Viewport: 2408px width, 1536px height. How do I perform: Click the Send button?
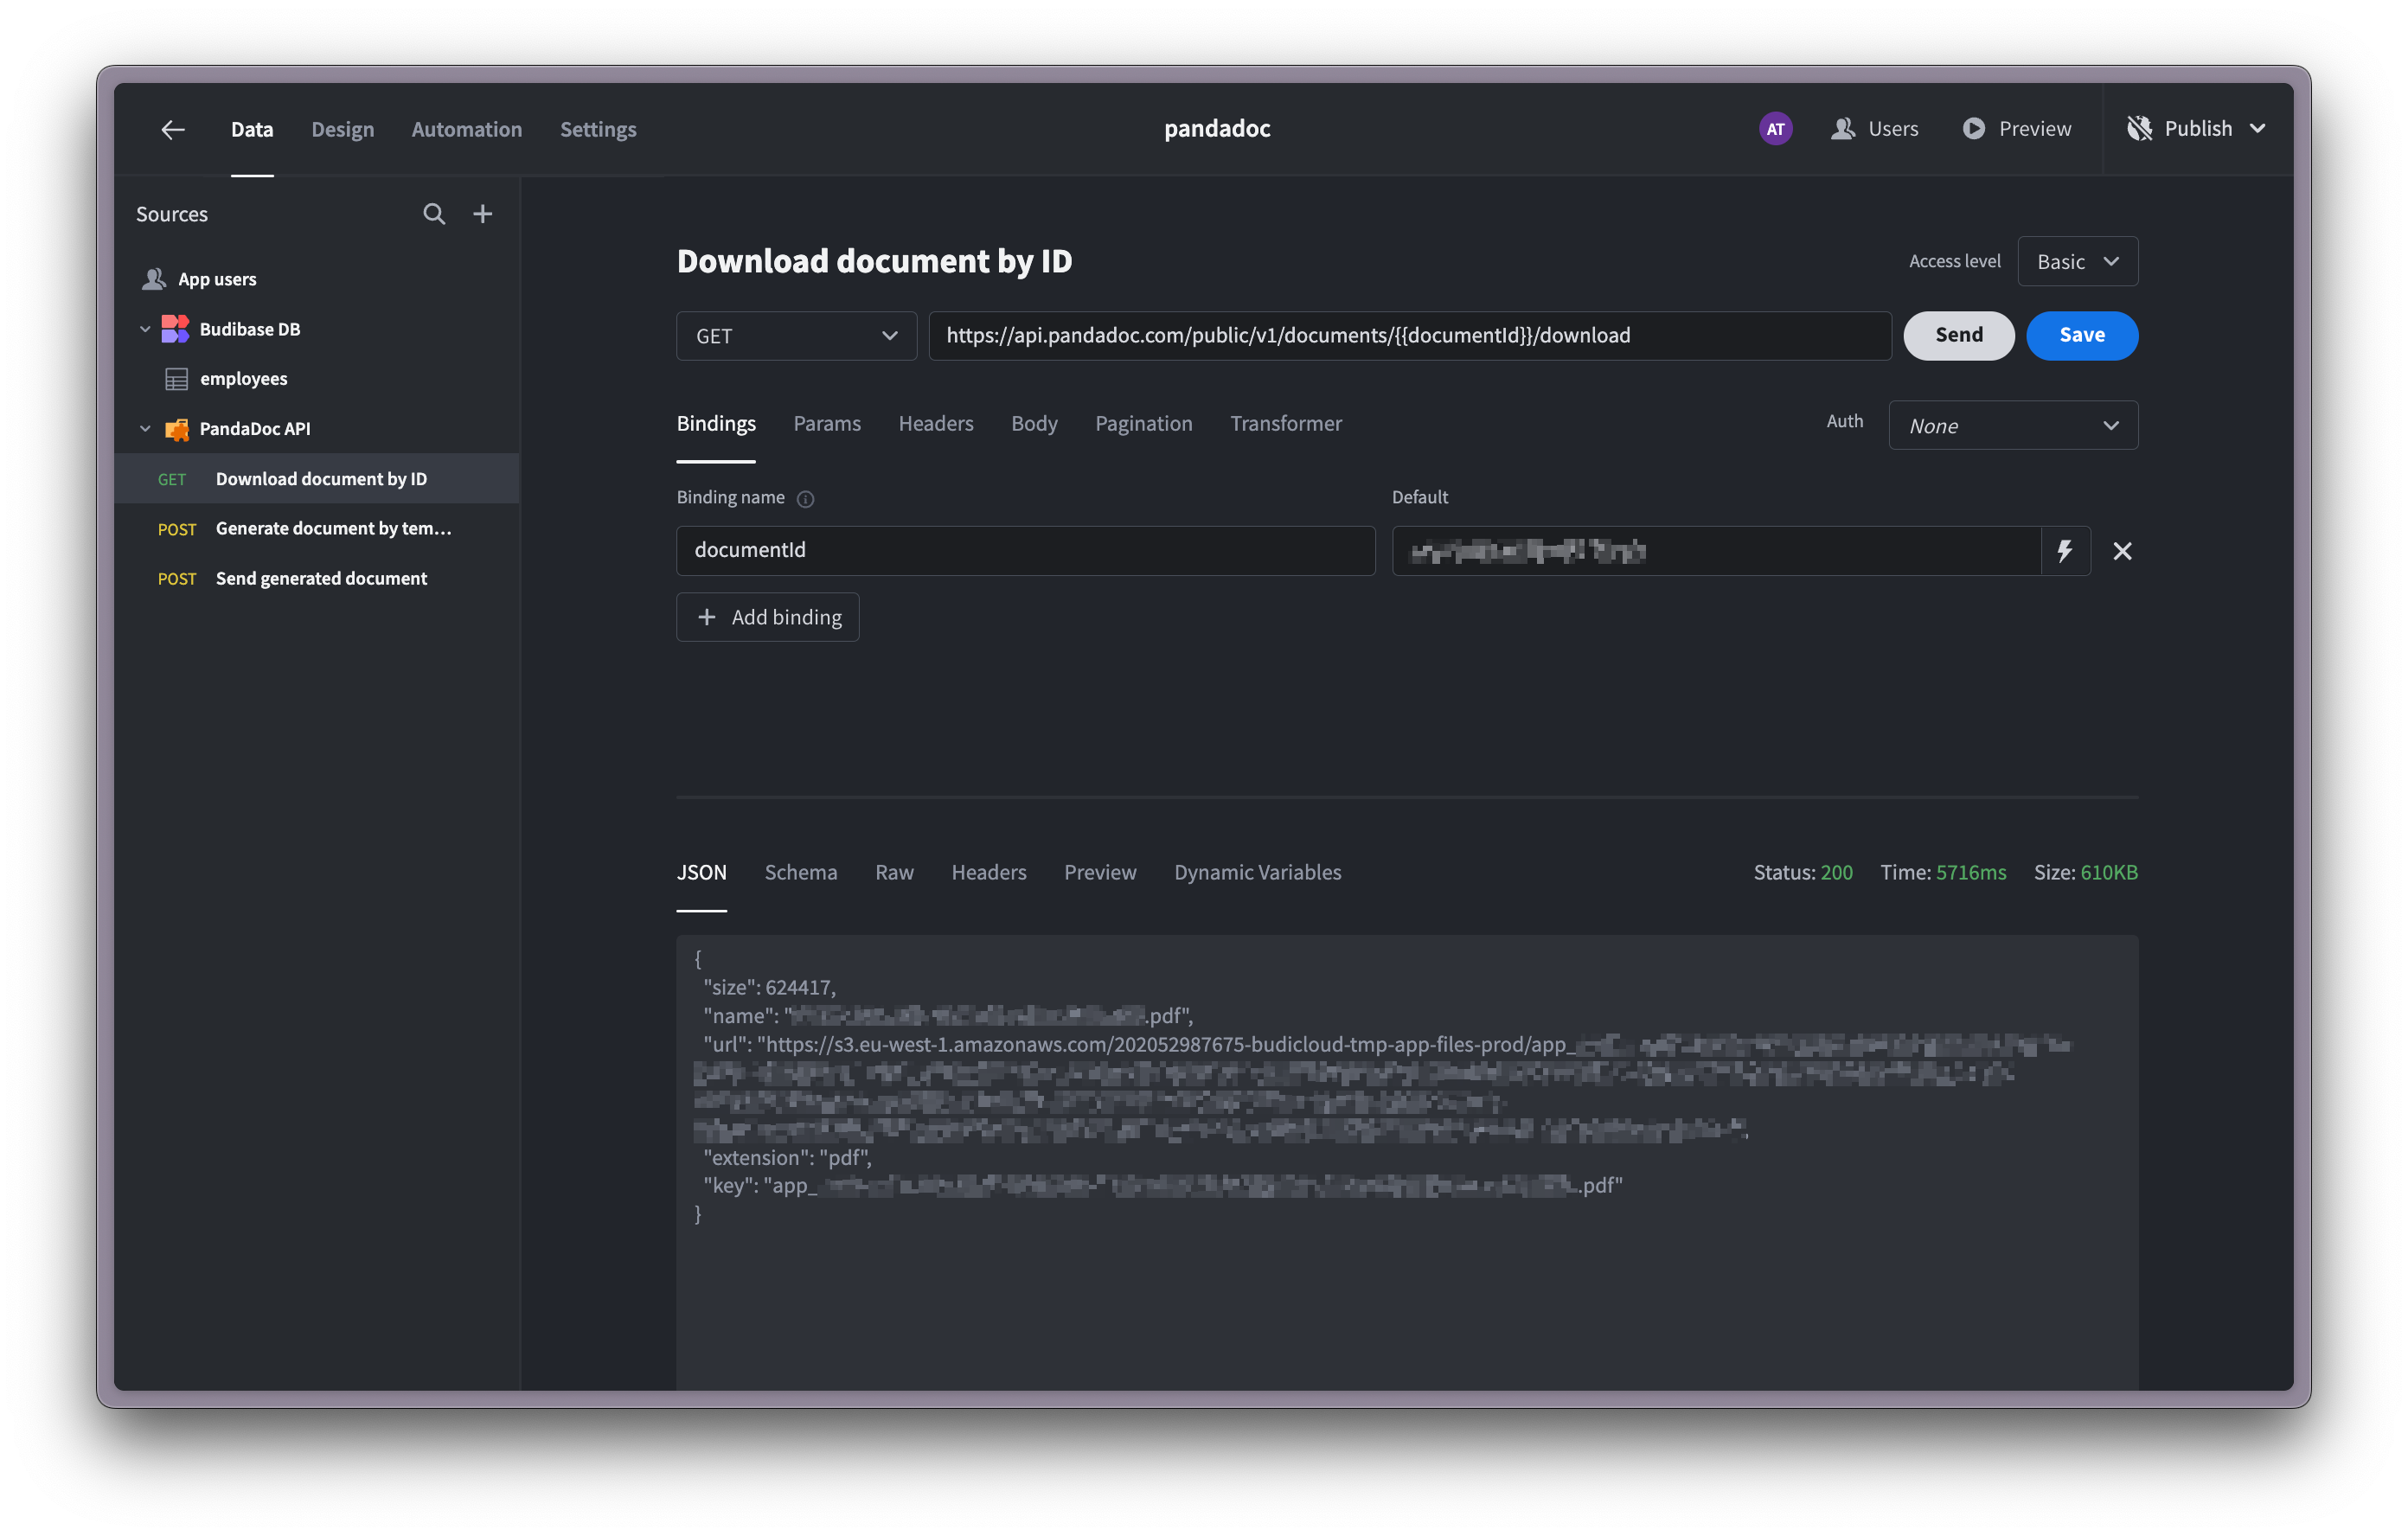[1958, 335]
